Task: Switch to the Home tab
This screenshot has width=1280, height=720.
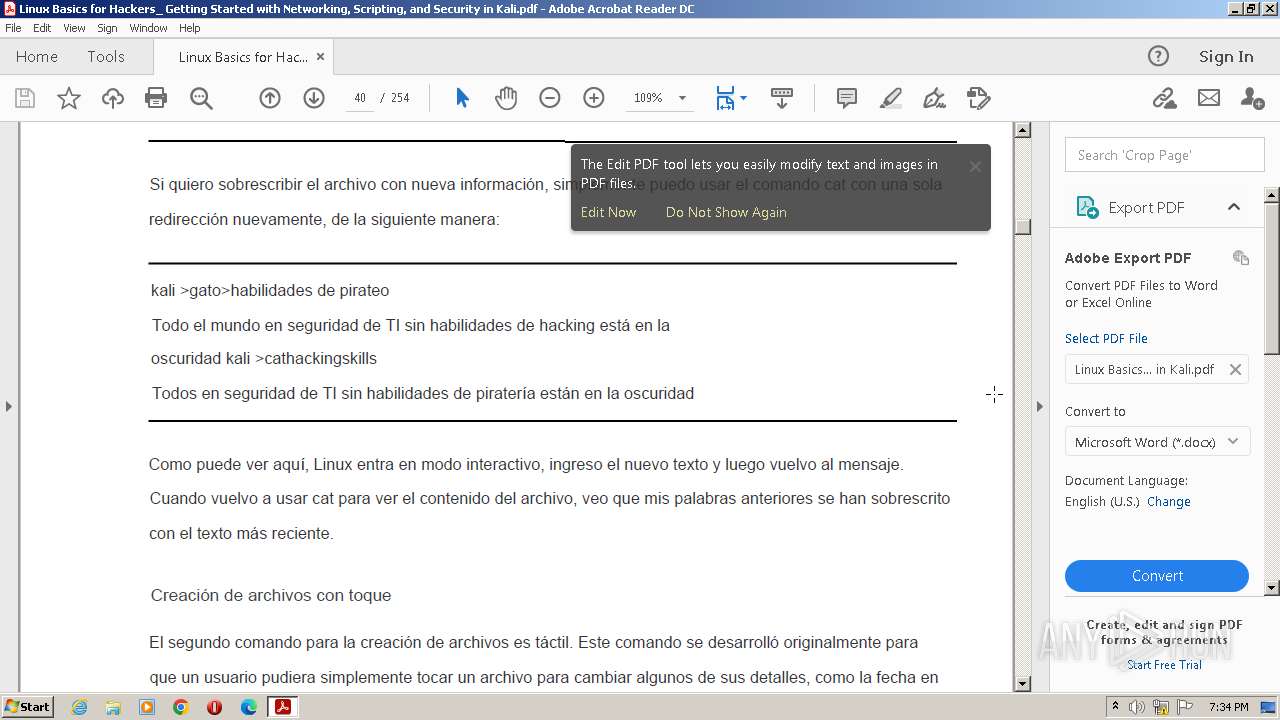Action: (37, 57)
